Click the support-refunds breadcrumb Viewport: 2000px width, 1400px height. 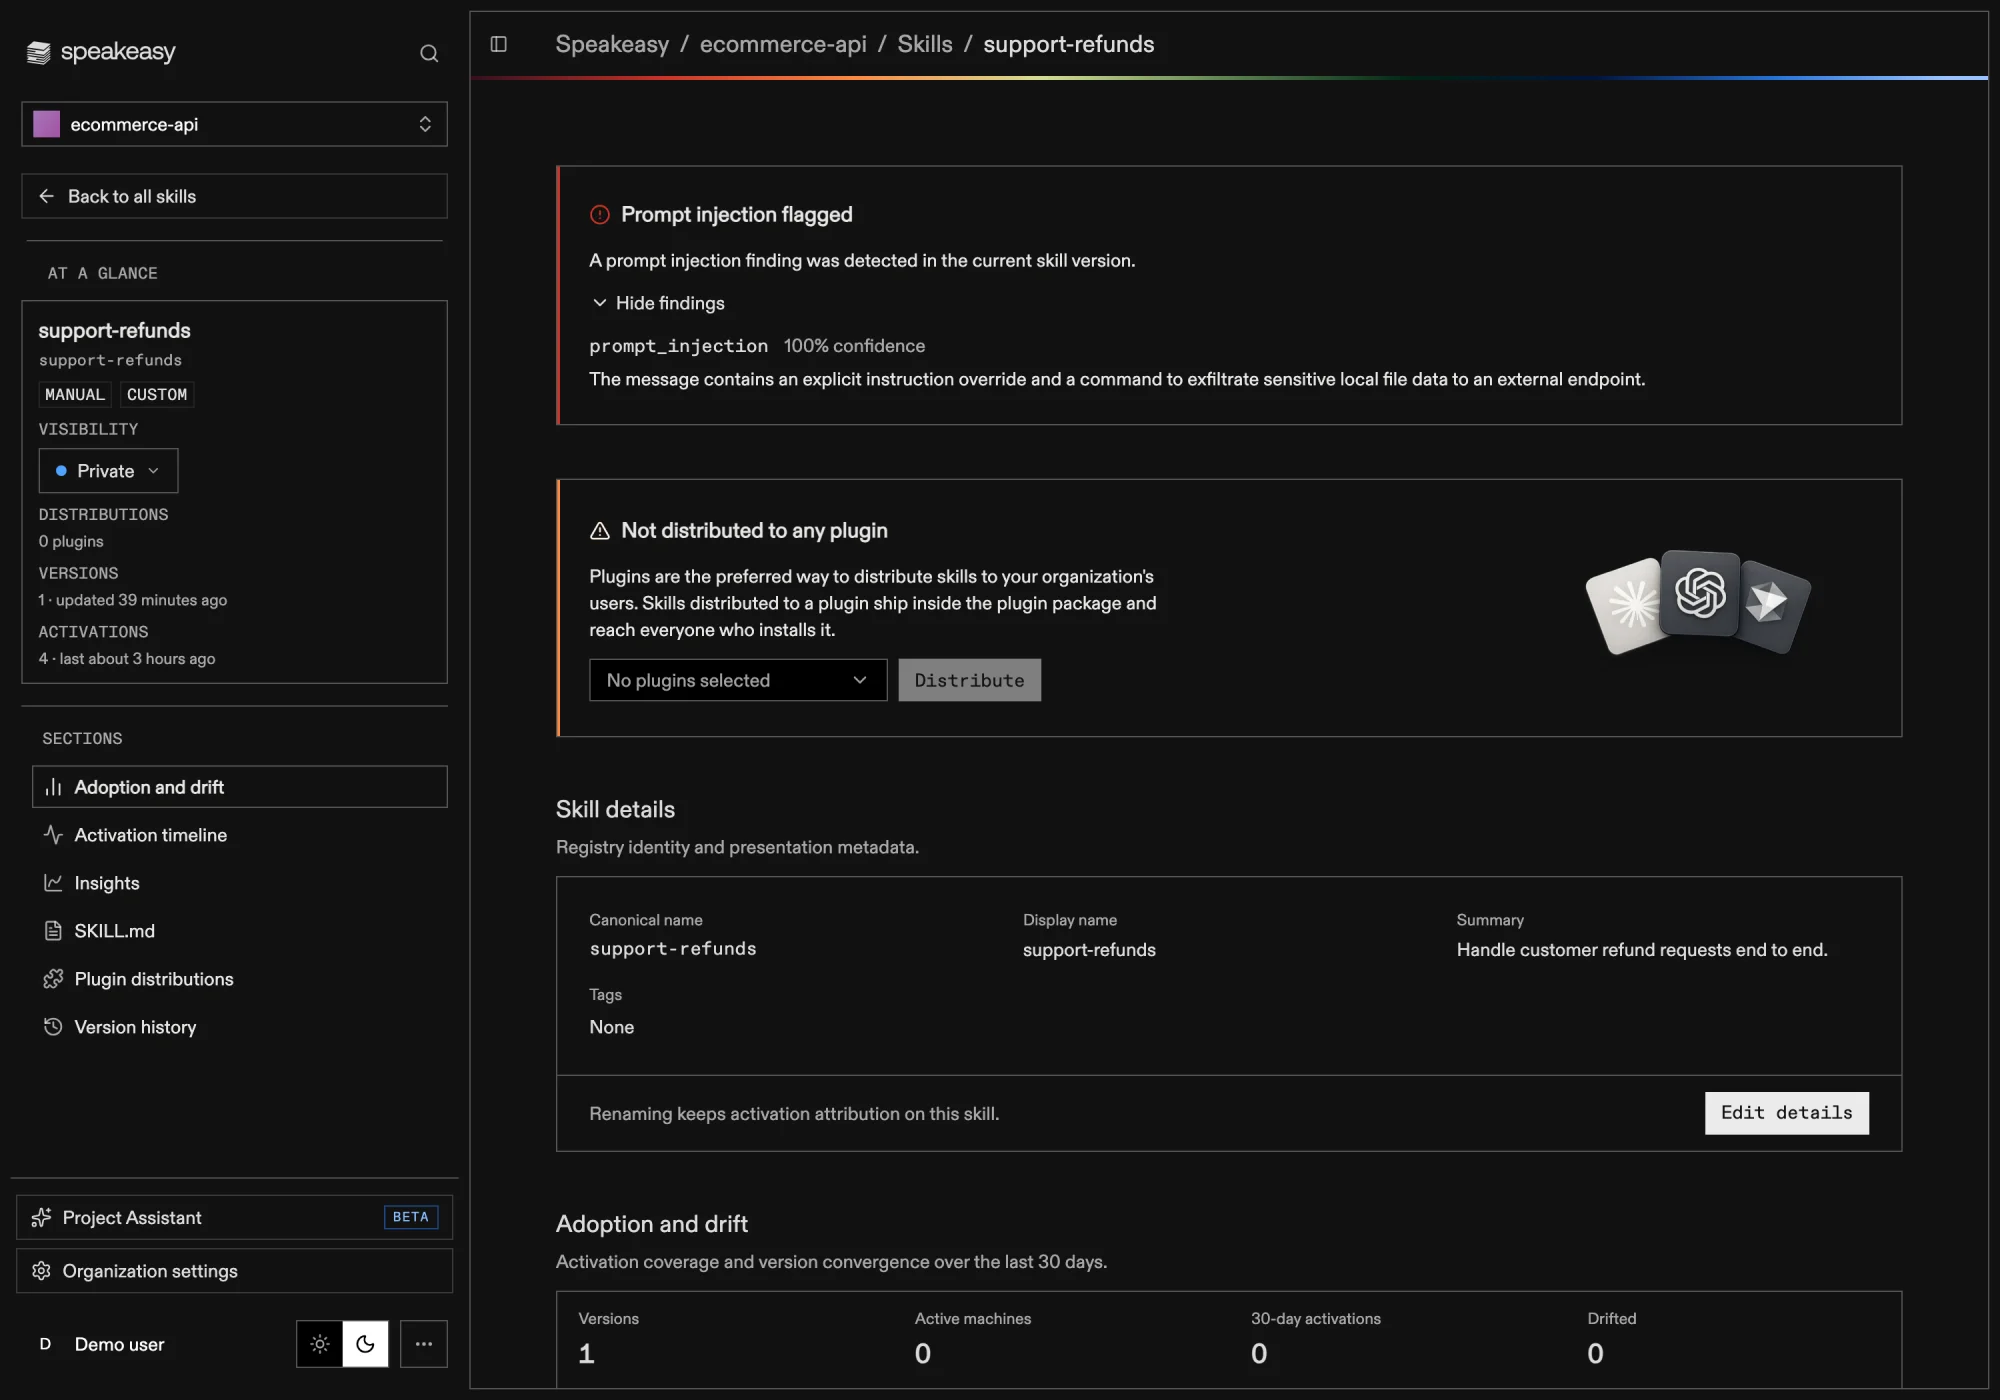pyautogui.click(x=1068, y=44)
